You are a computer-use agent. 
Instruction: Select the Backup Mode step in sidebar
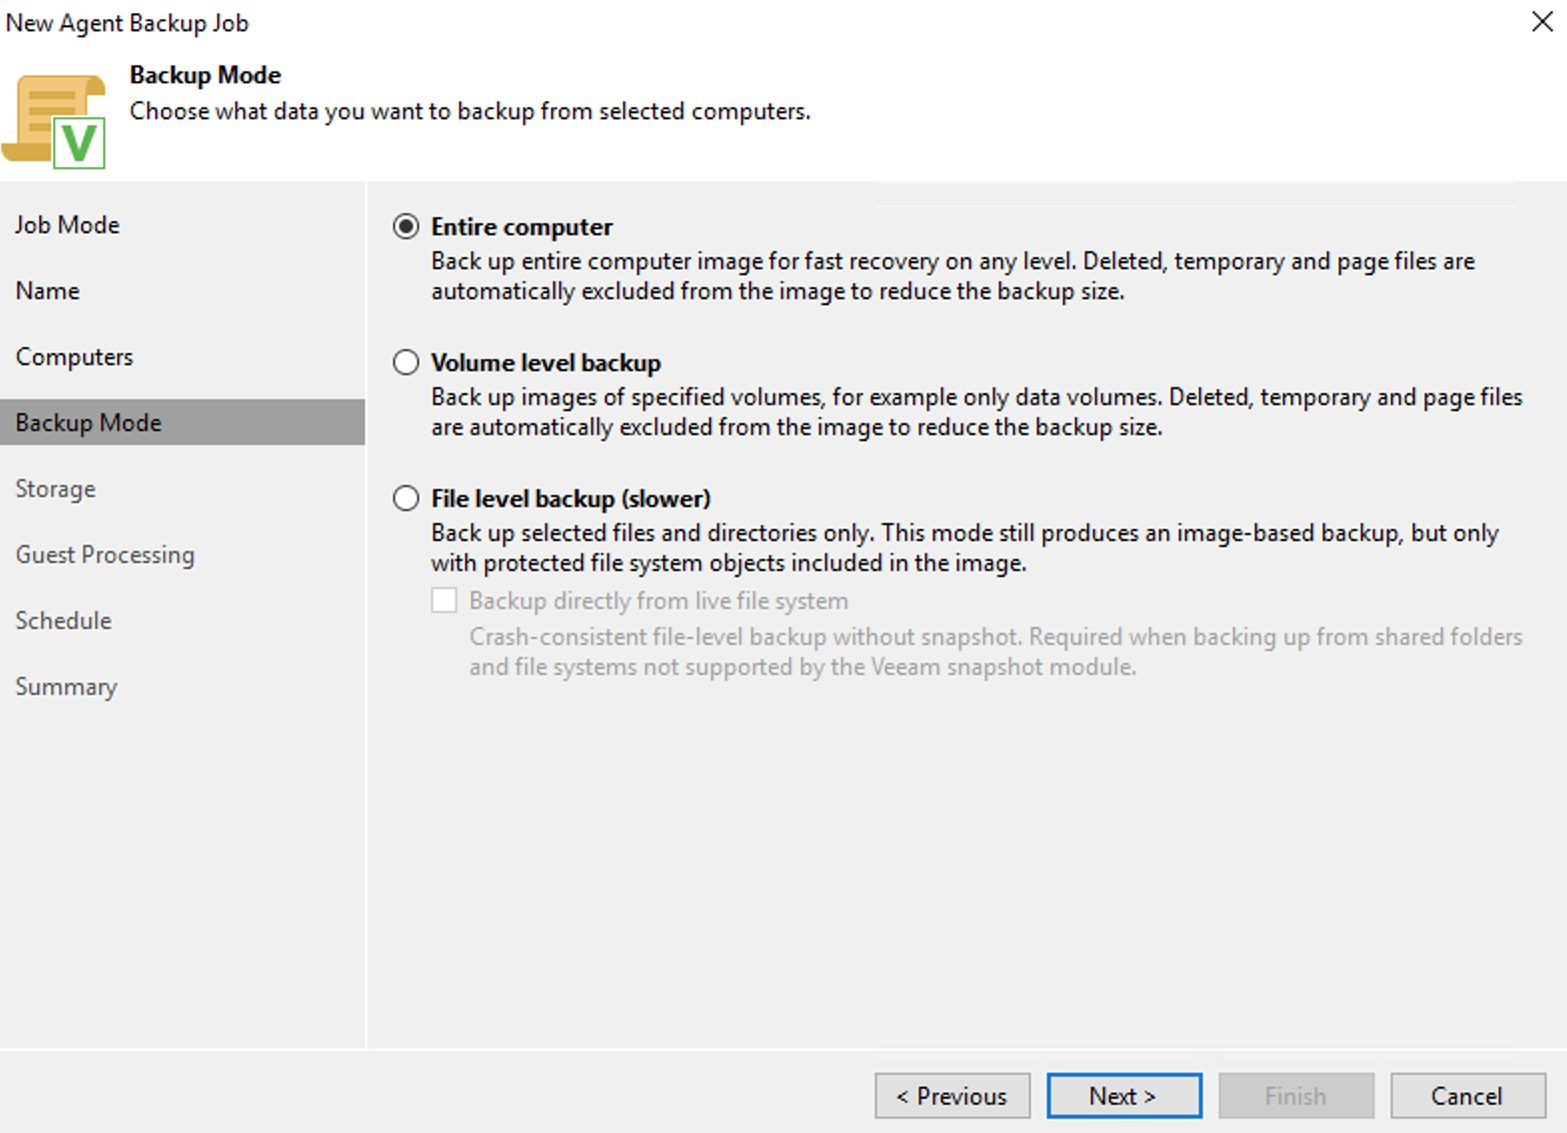point(182,422)
